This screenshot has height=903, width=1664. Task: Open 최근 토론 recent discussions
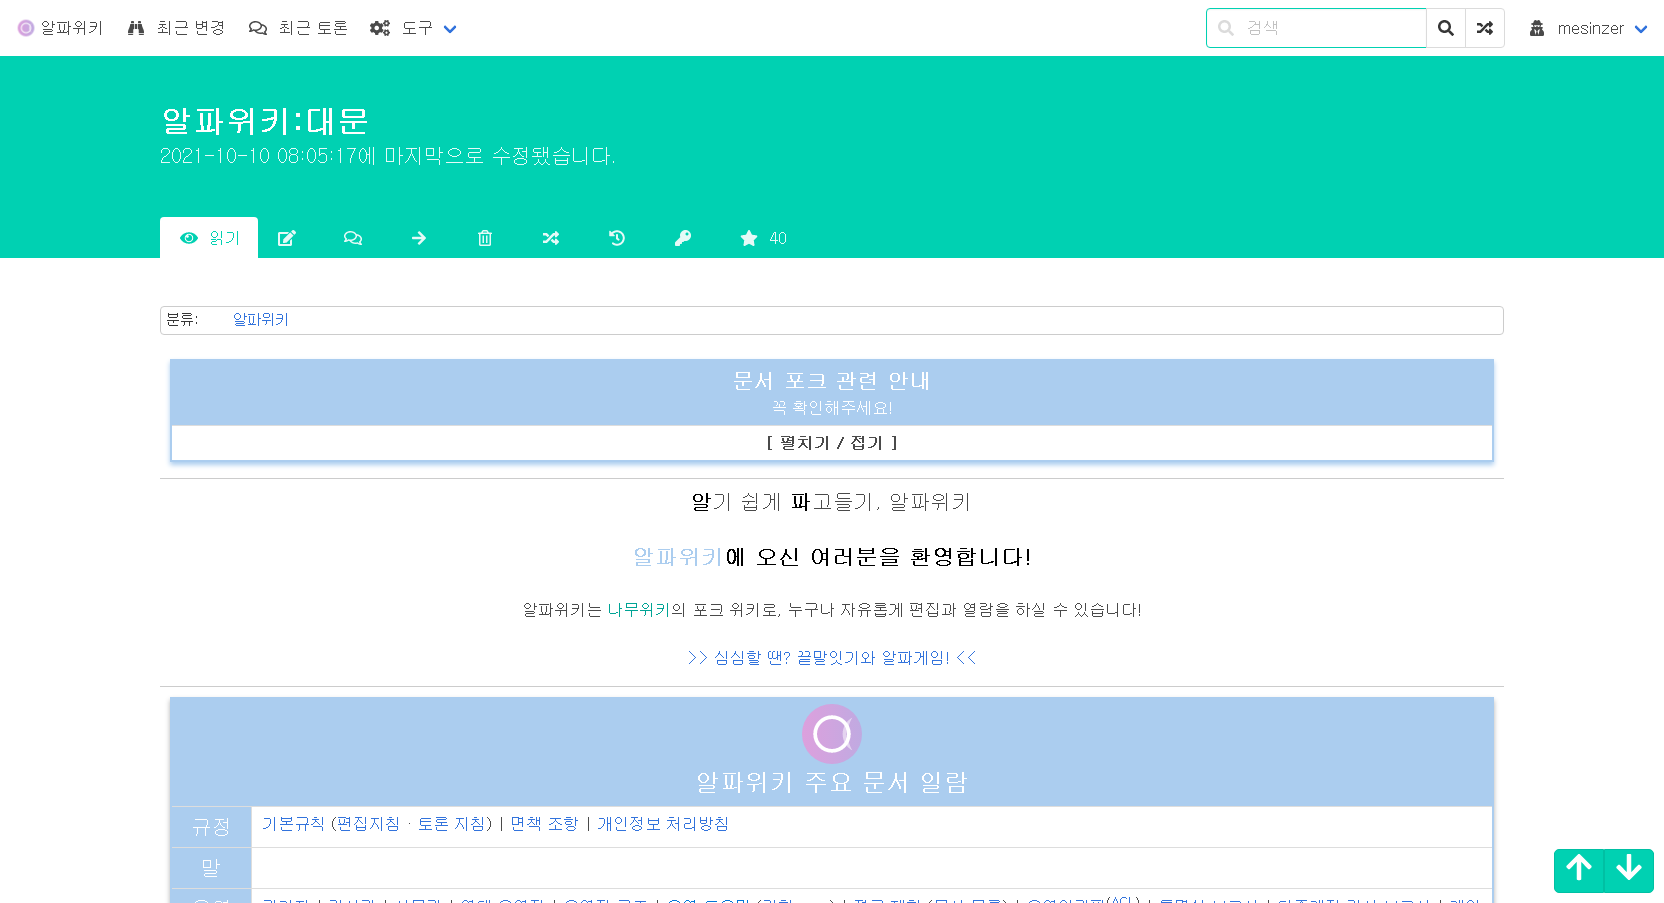[x=298, y=28]
